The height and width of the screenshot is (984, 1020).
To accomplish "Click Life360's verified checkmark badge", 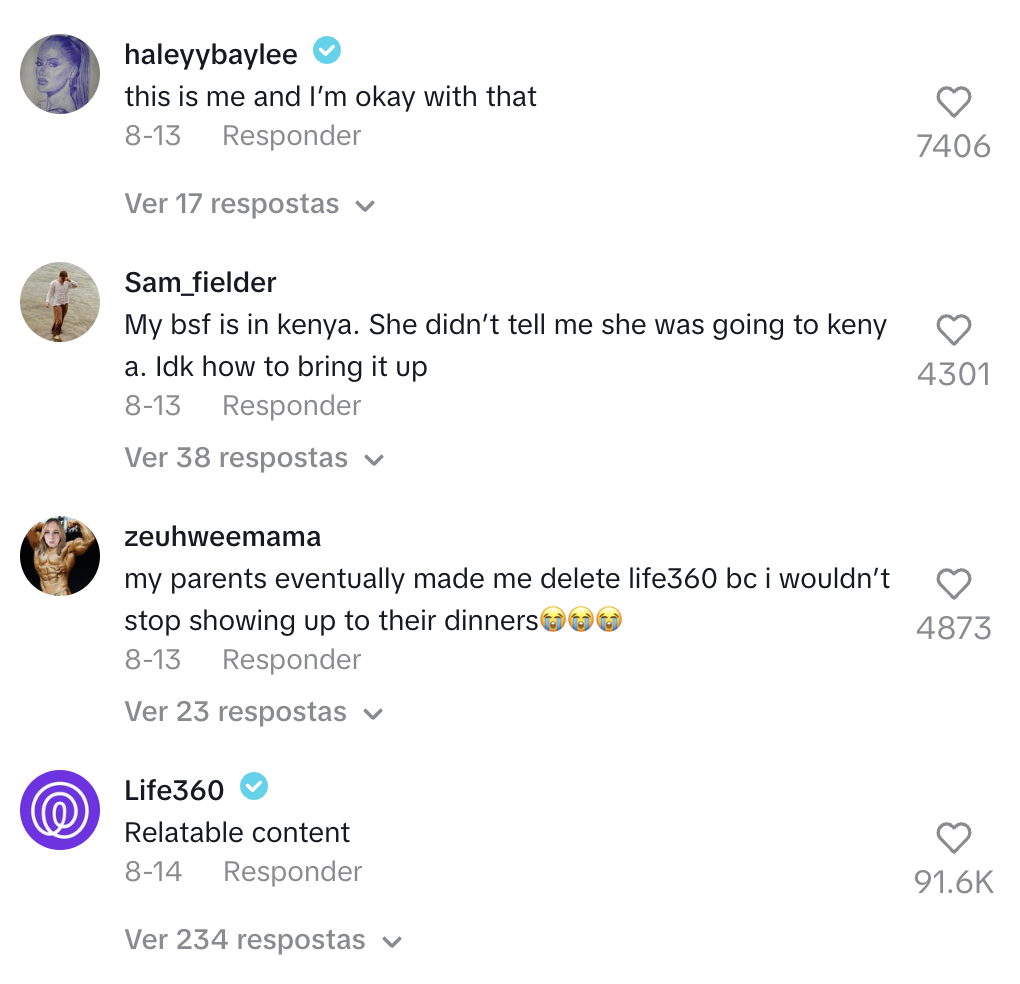I will click(x=254, y=787).
